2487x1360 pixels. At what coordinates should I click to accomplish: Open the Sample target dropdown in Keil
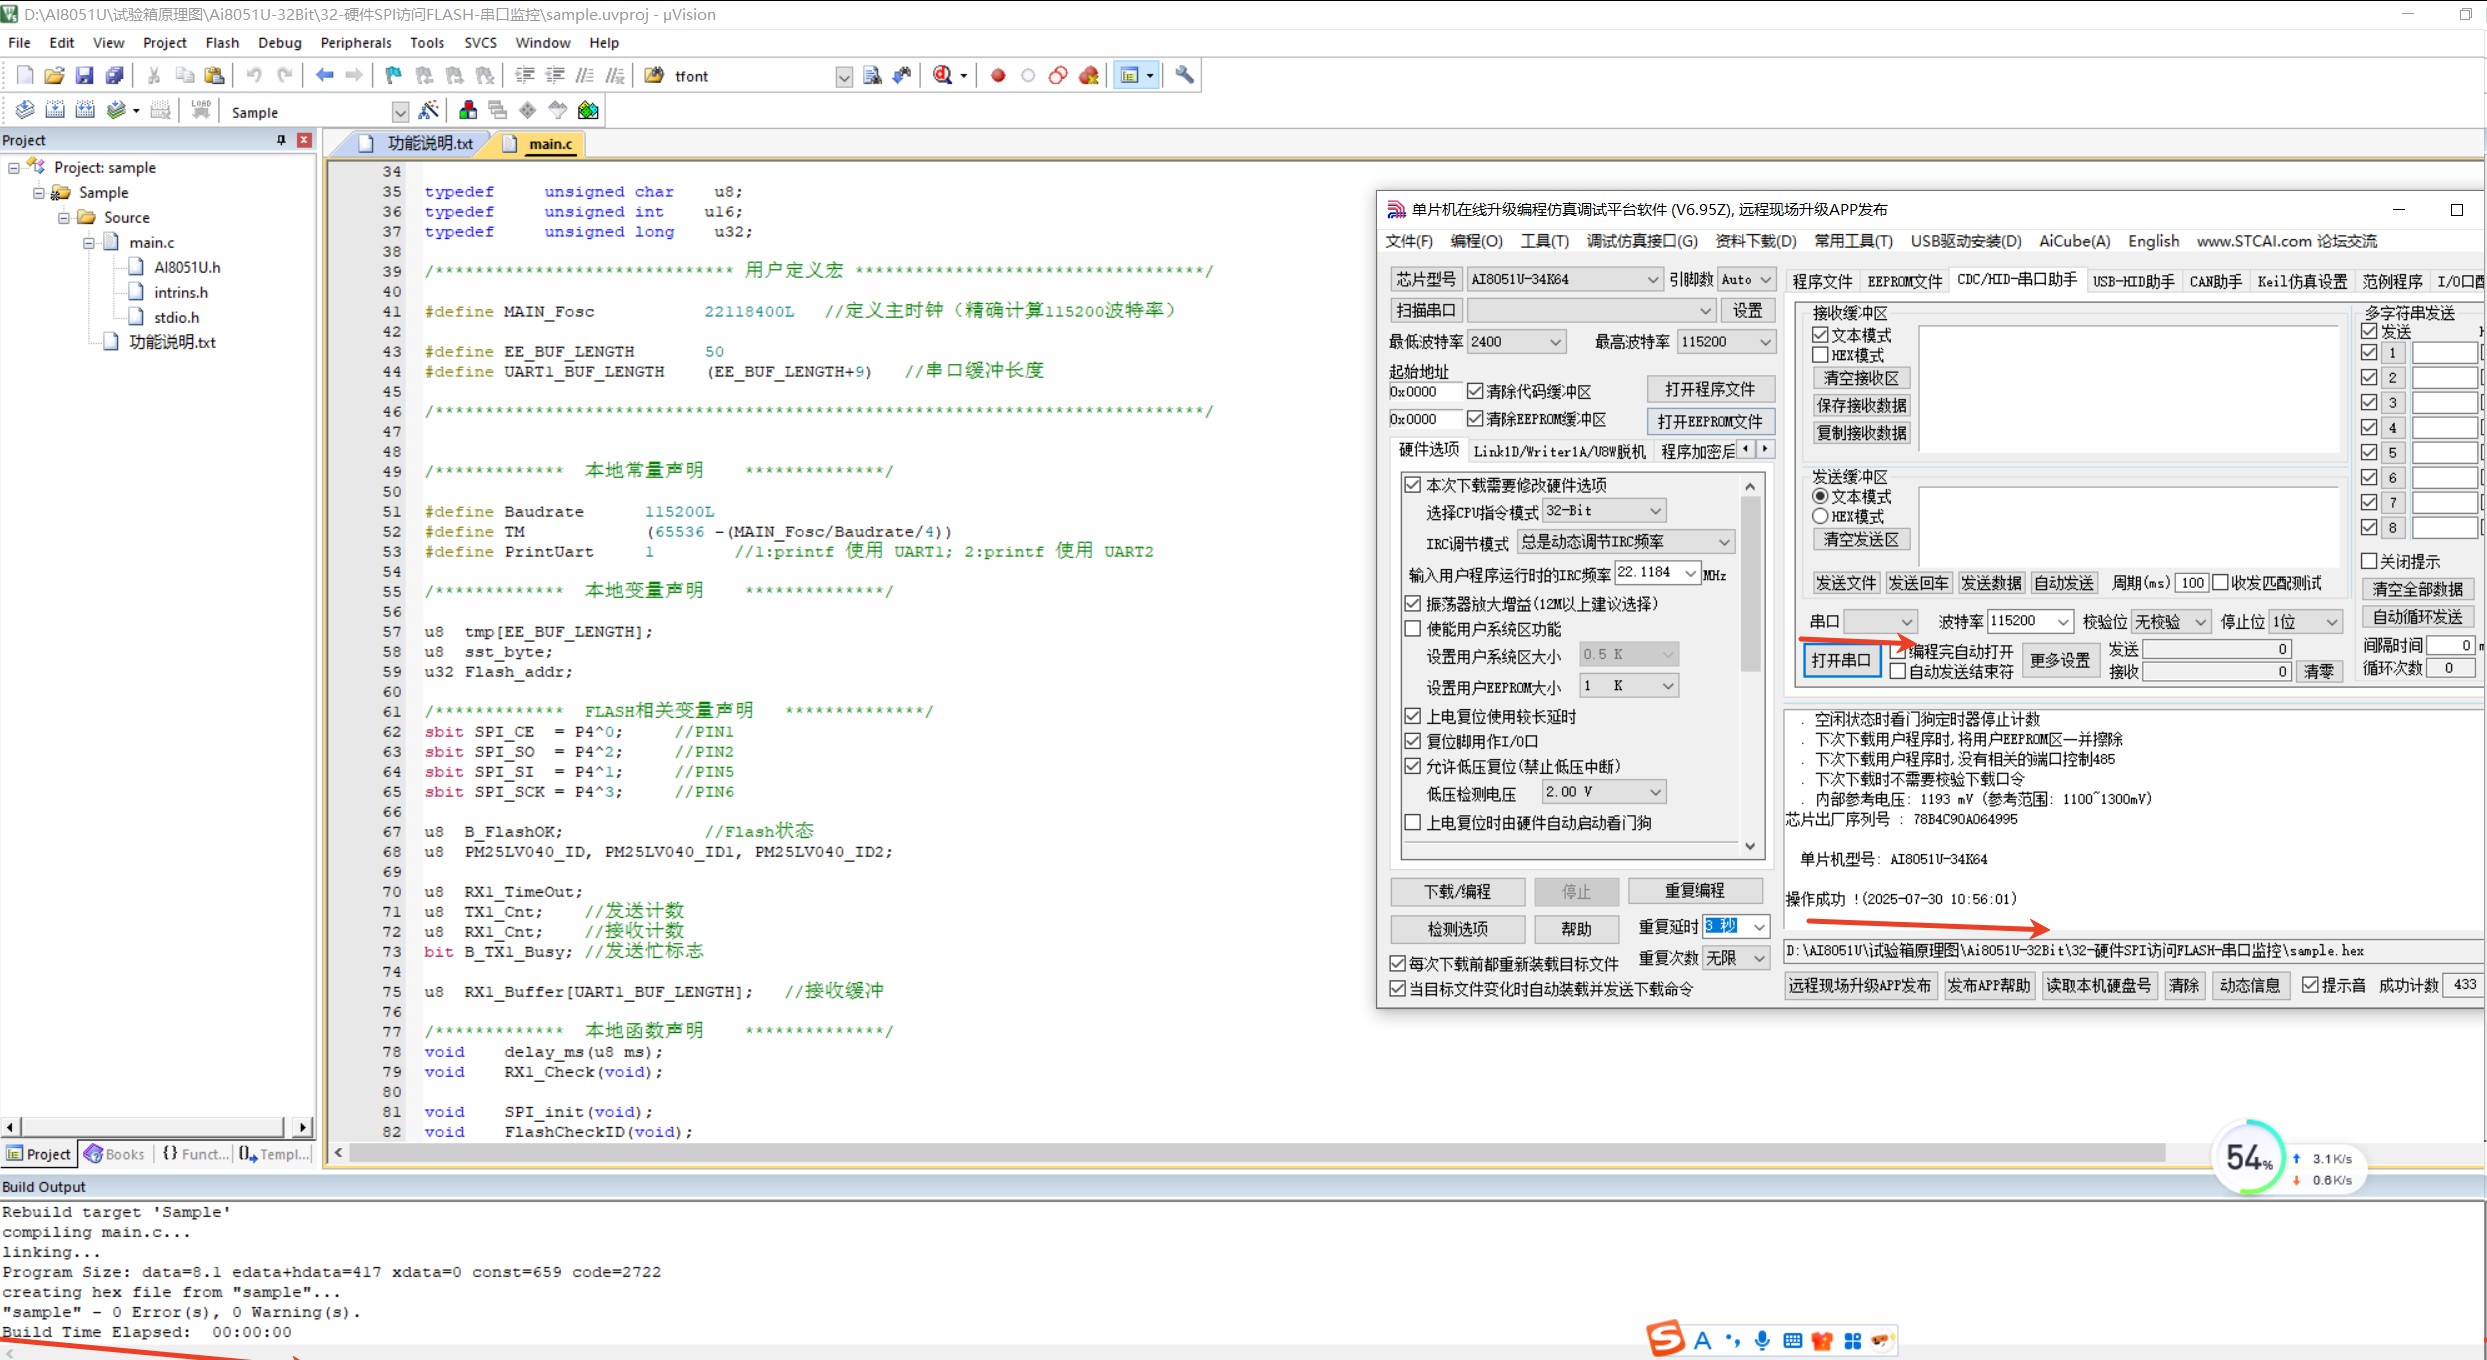[400, 112]
